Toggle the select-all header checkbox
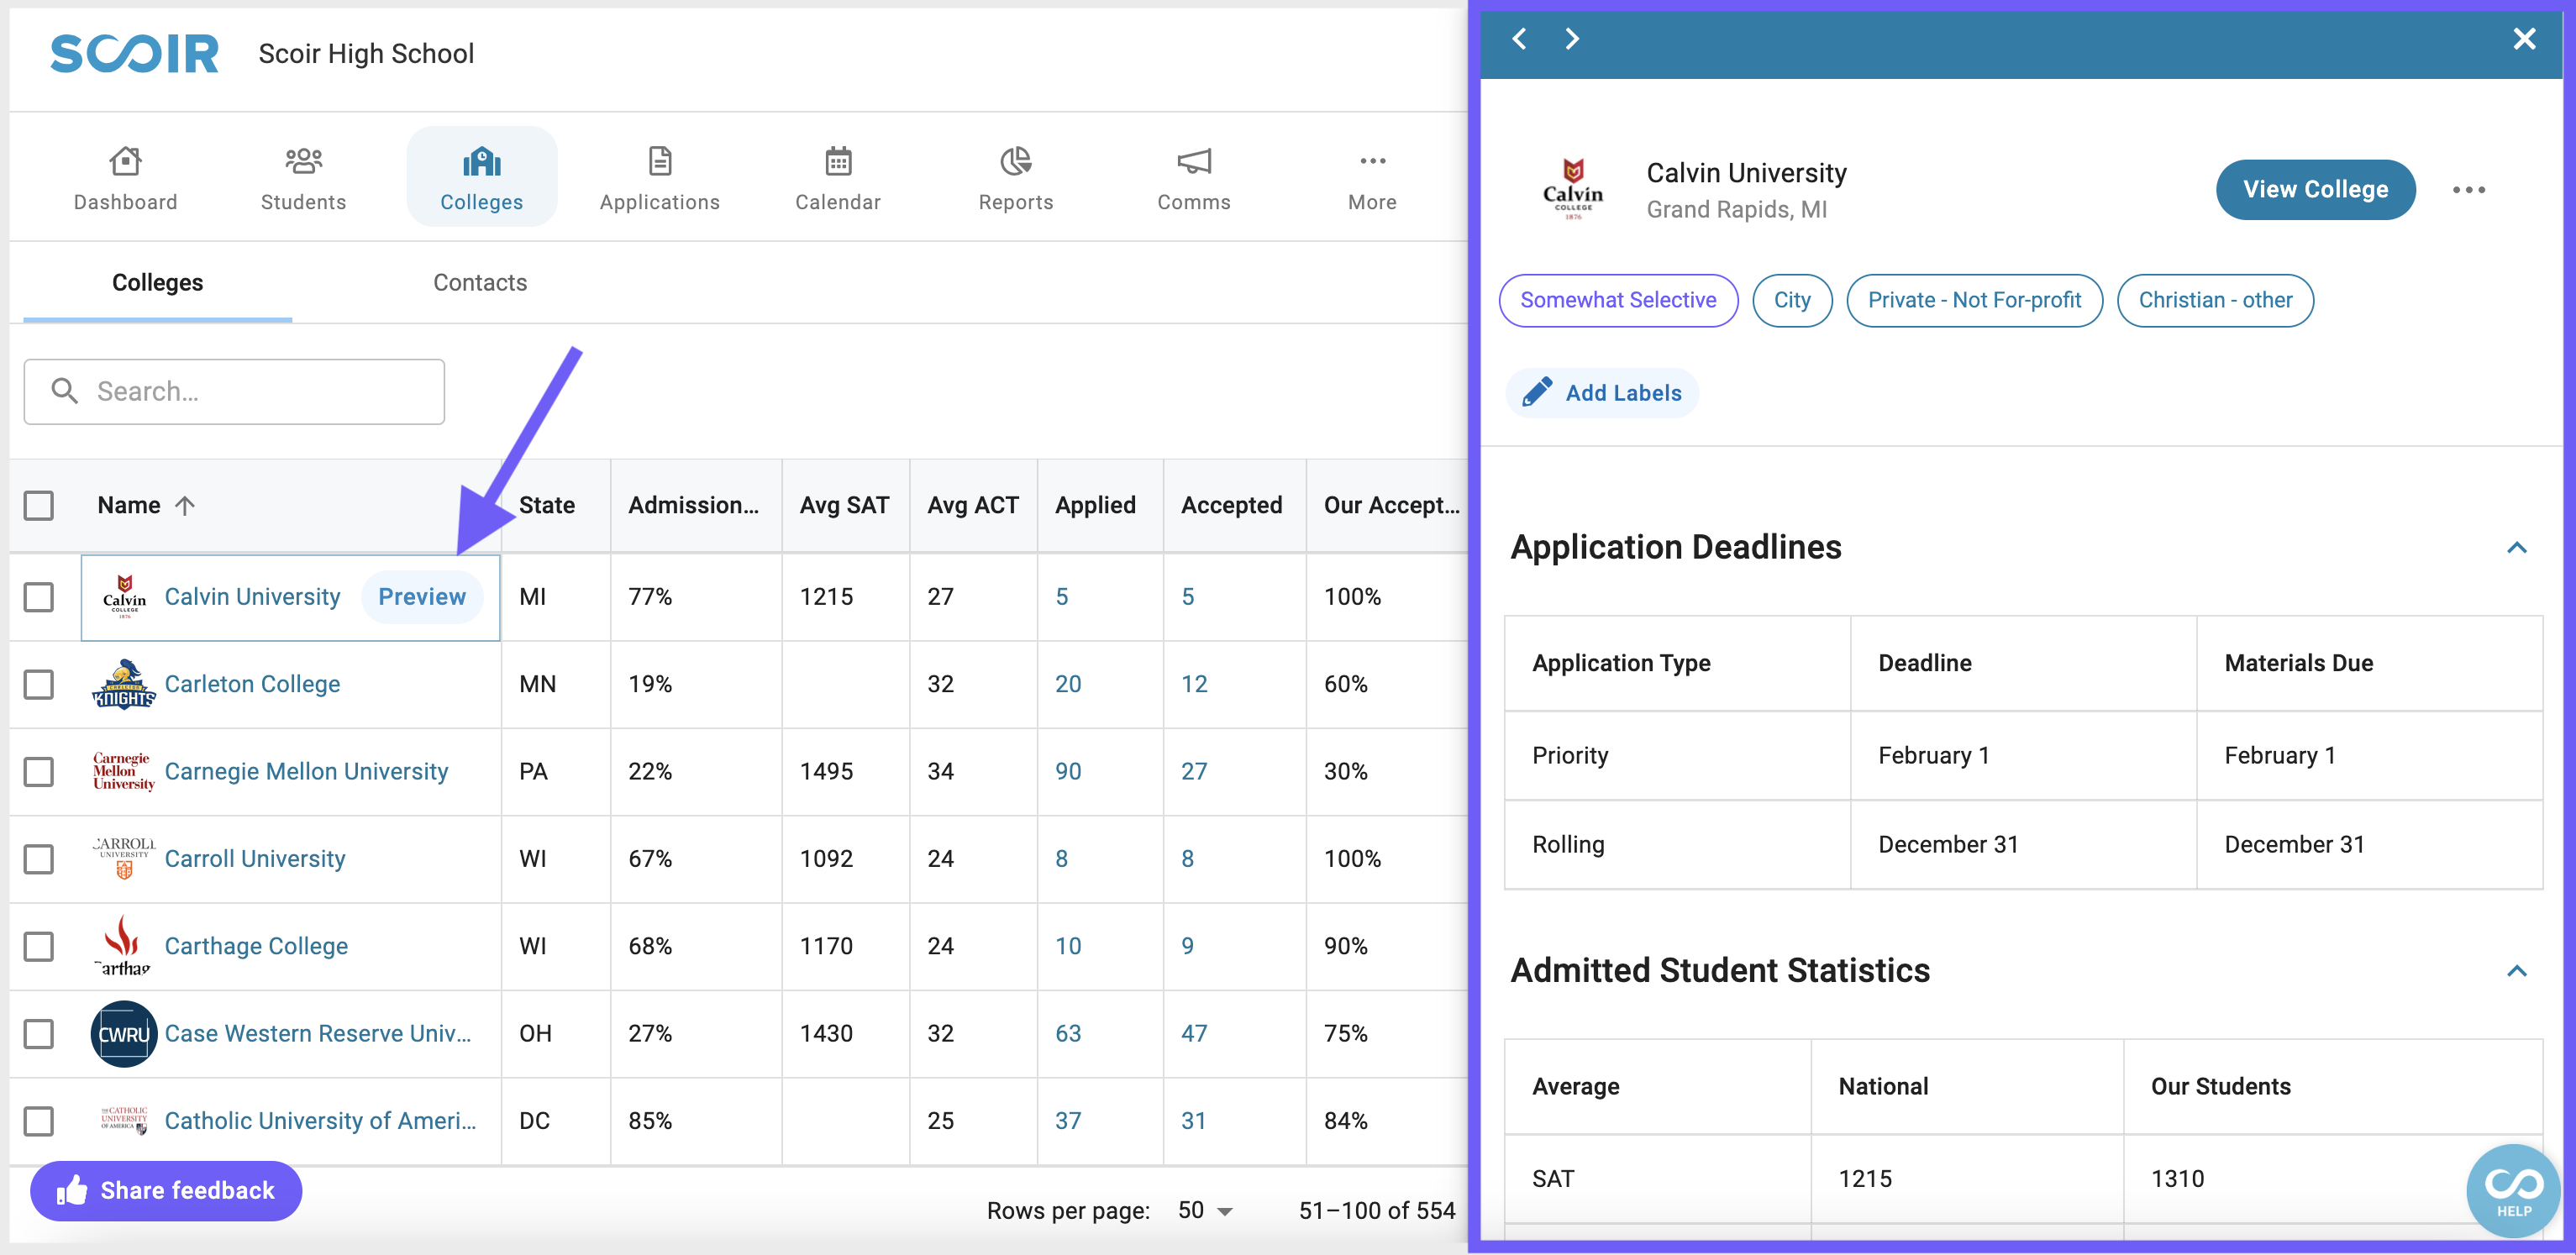The height and width of the screenshot is (1255, 2576). coord(39,506)
